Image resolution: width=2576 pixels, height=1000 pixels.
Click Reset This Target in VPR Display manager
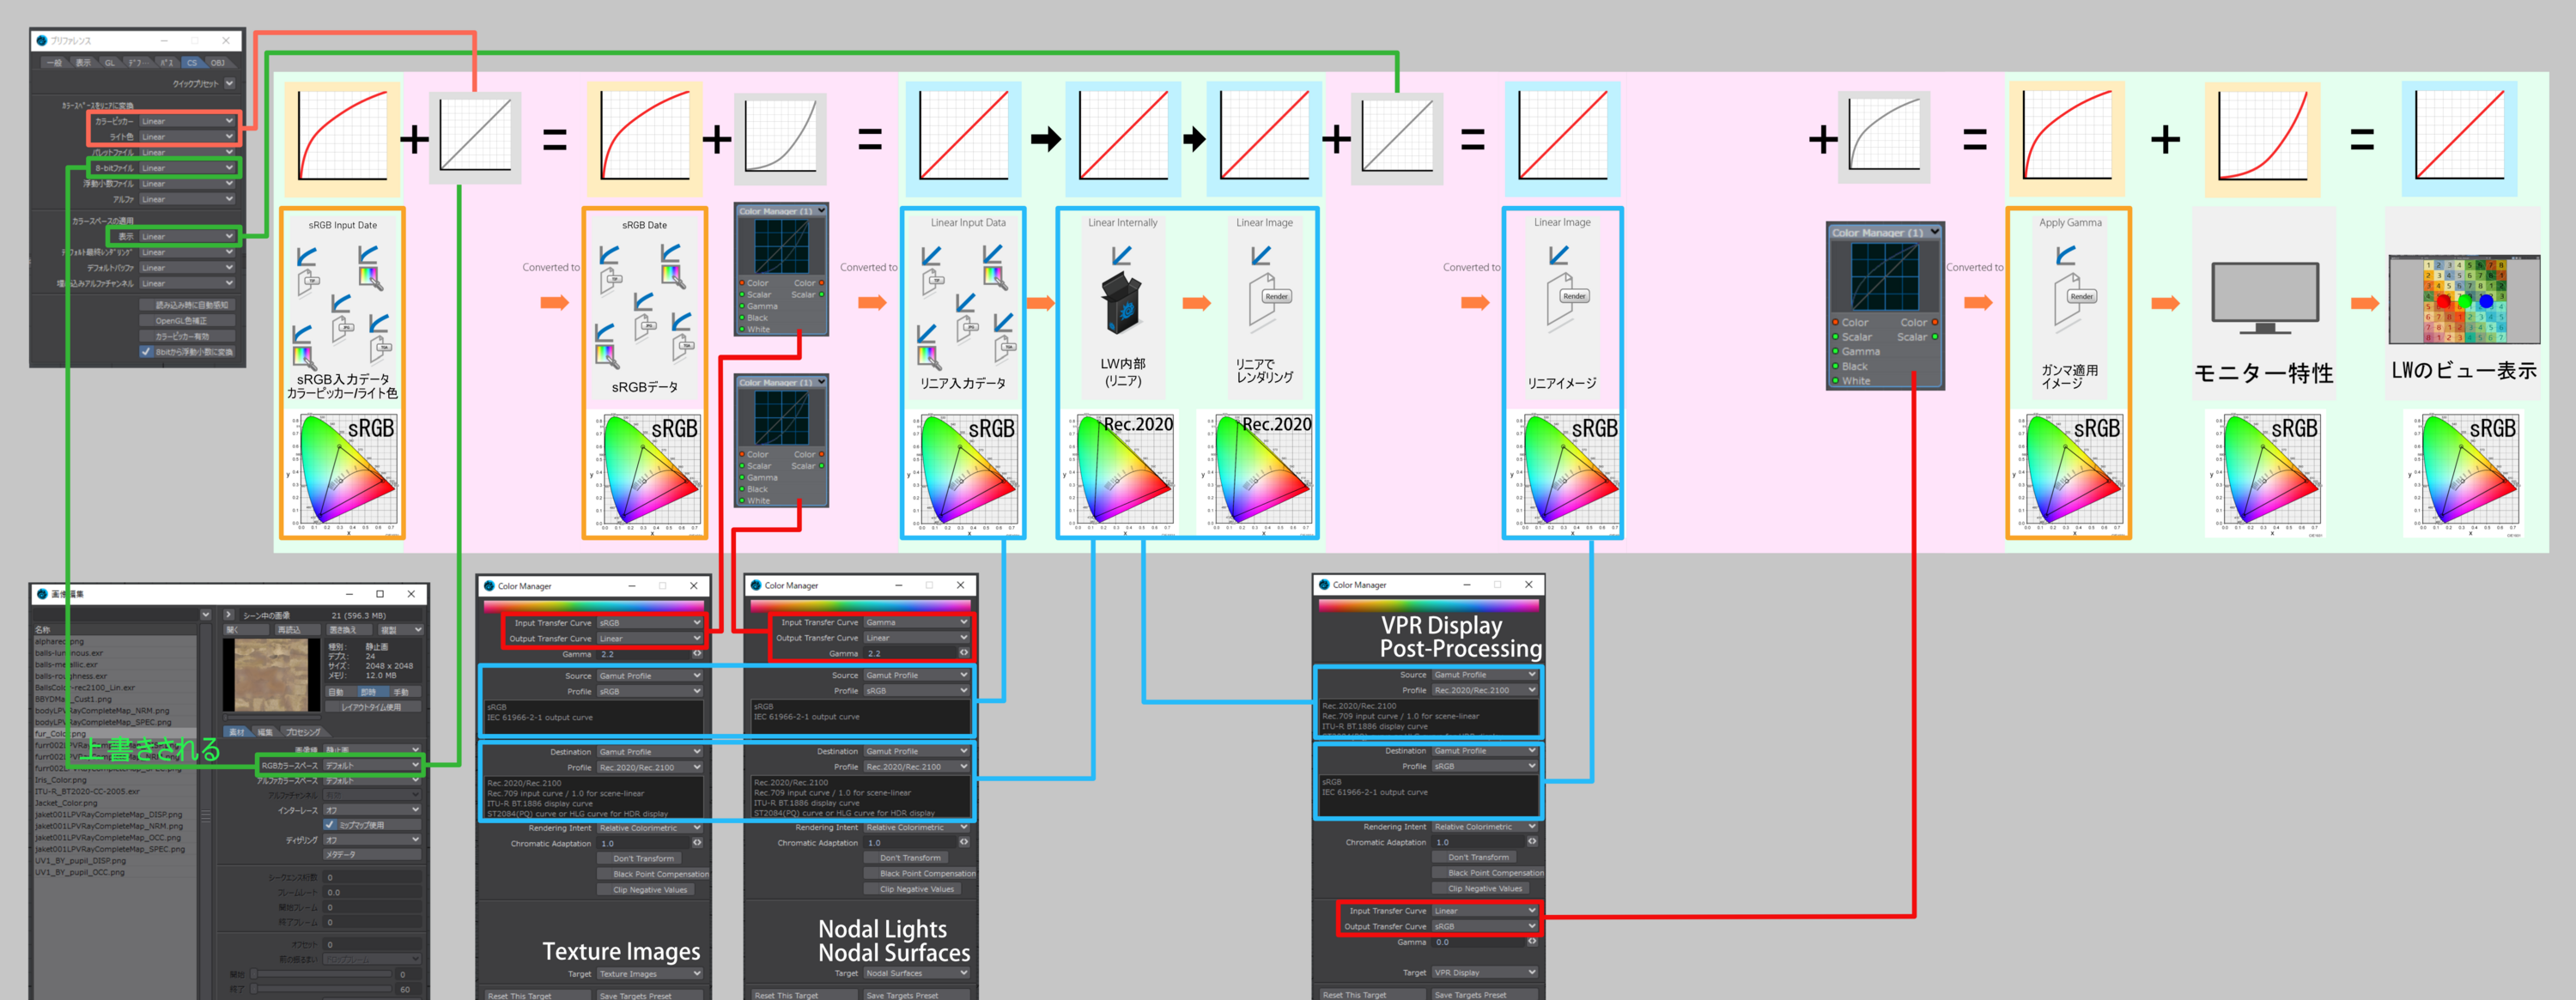click(1368, 995)
